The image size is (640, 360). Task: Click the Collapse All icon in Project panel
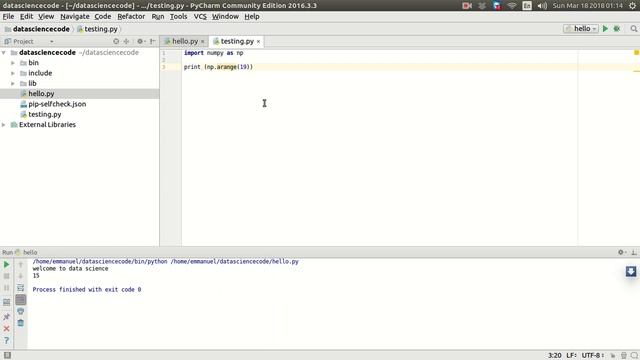pyautogui.click(x=127, y=41)
